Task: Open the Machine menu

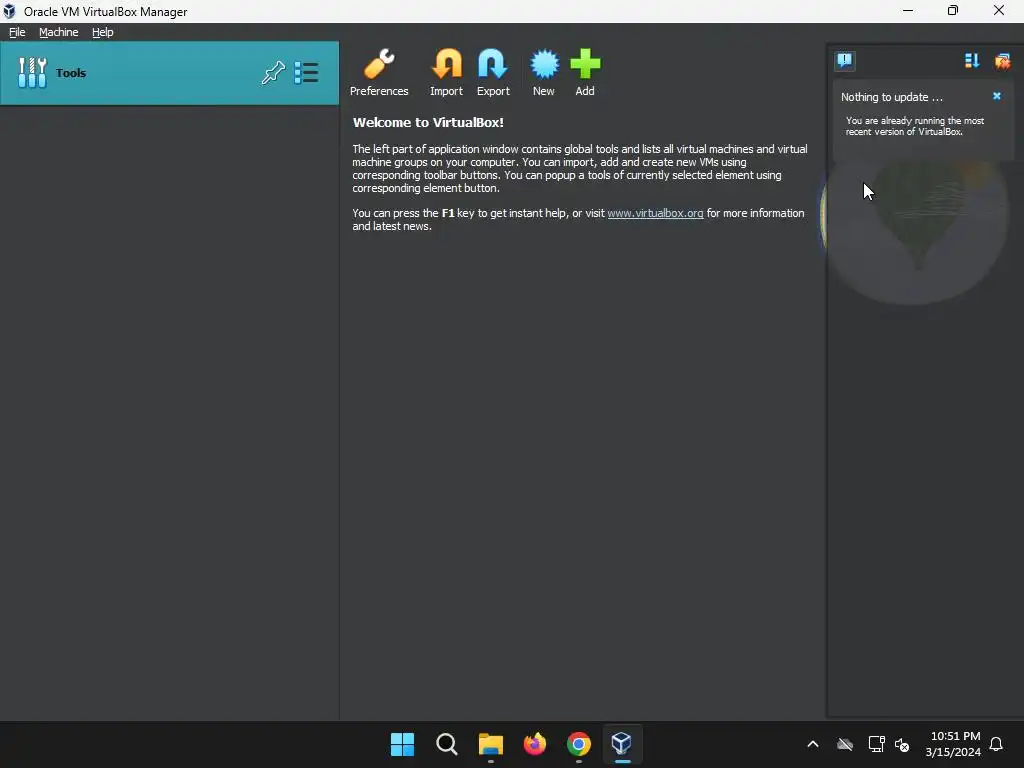Action: (x=59, y=32)
